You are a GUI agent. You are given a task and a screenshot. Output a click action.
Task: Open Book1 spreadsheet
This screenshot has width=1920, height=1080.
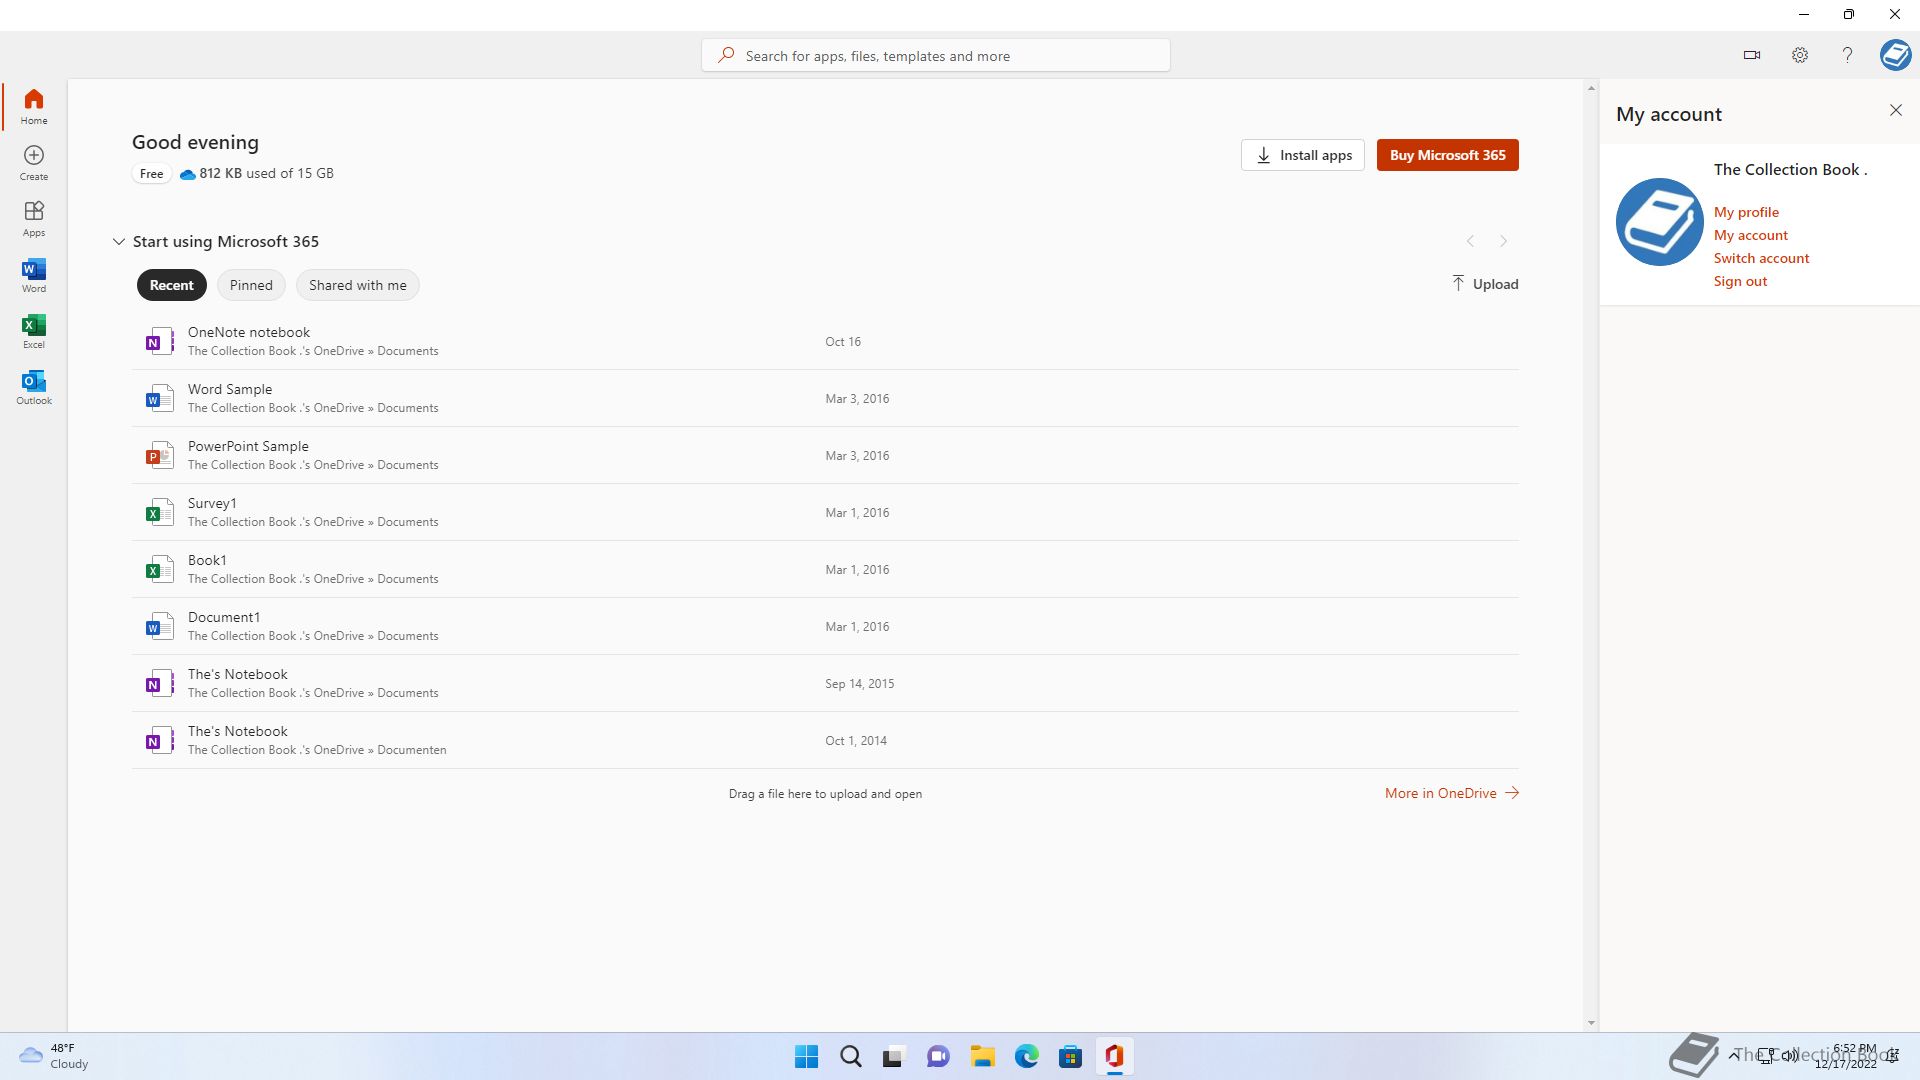point(825,570)
